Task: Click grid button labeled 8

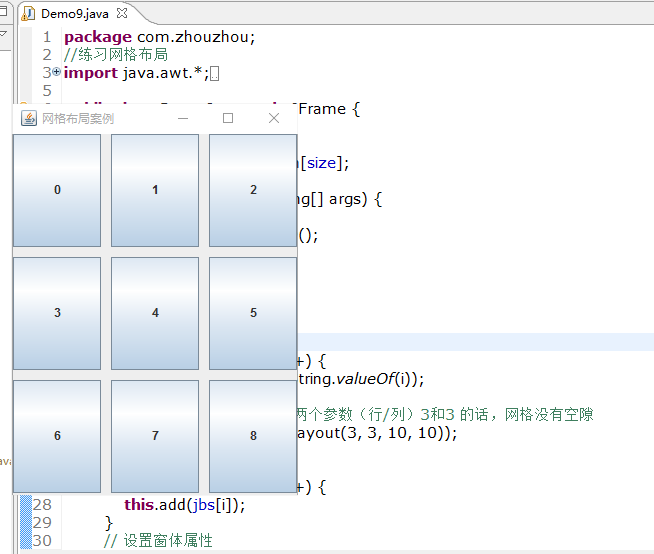Action: click(x=253, y=436)
